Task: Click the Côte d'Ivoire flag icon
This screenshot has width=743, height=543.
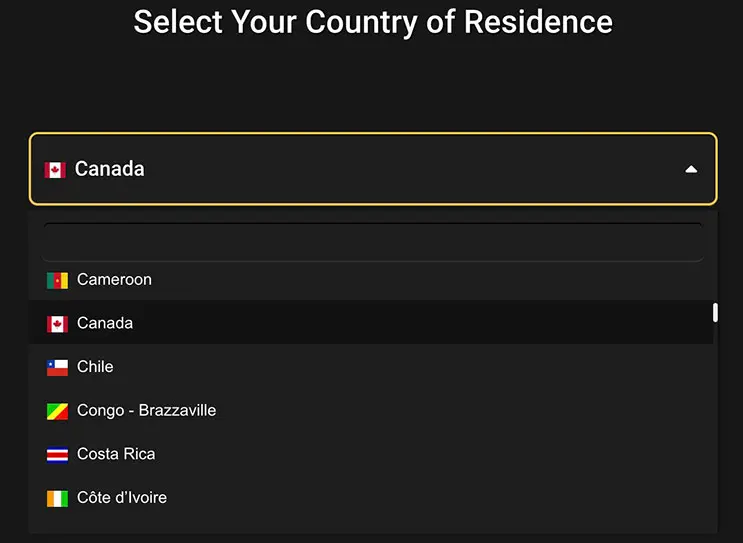Action: (x=57, y=498)
